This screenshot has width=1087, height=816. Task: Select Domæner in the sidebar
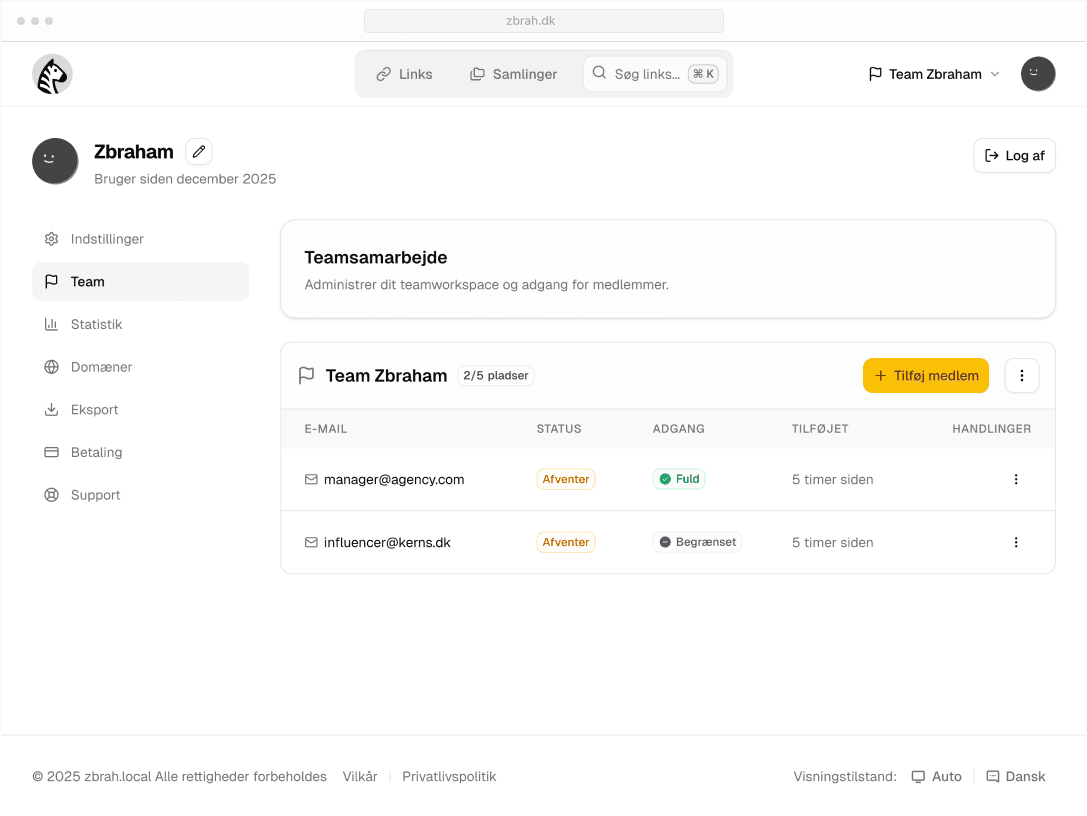click(x=101, y=367)
